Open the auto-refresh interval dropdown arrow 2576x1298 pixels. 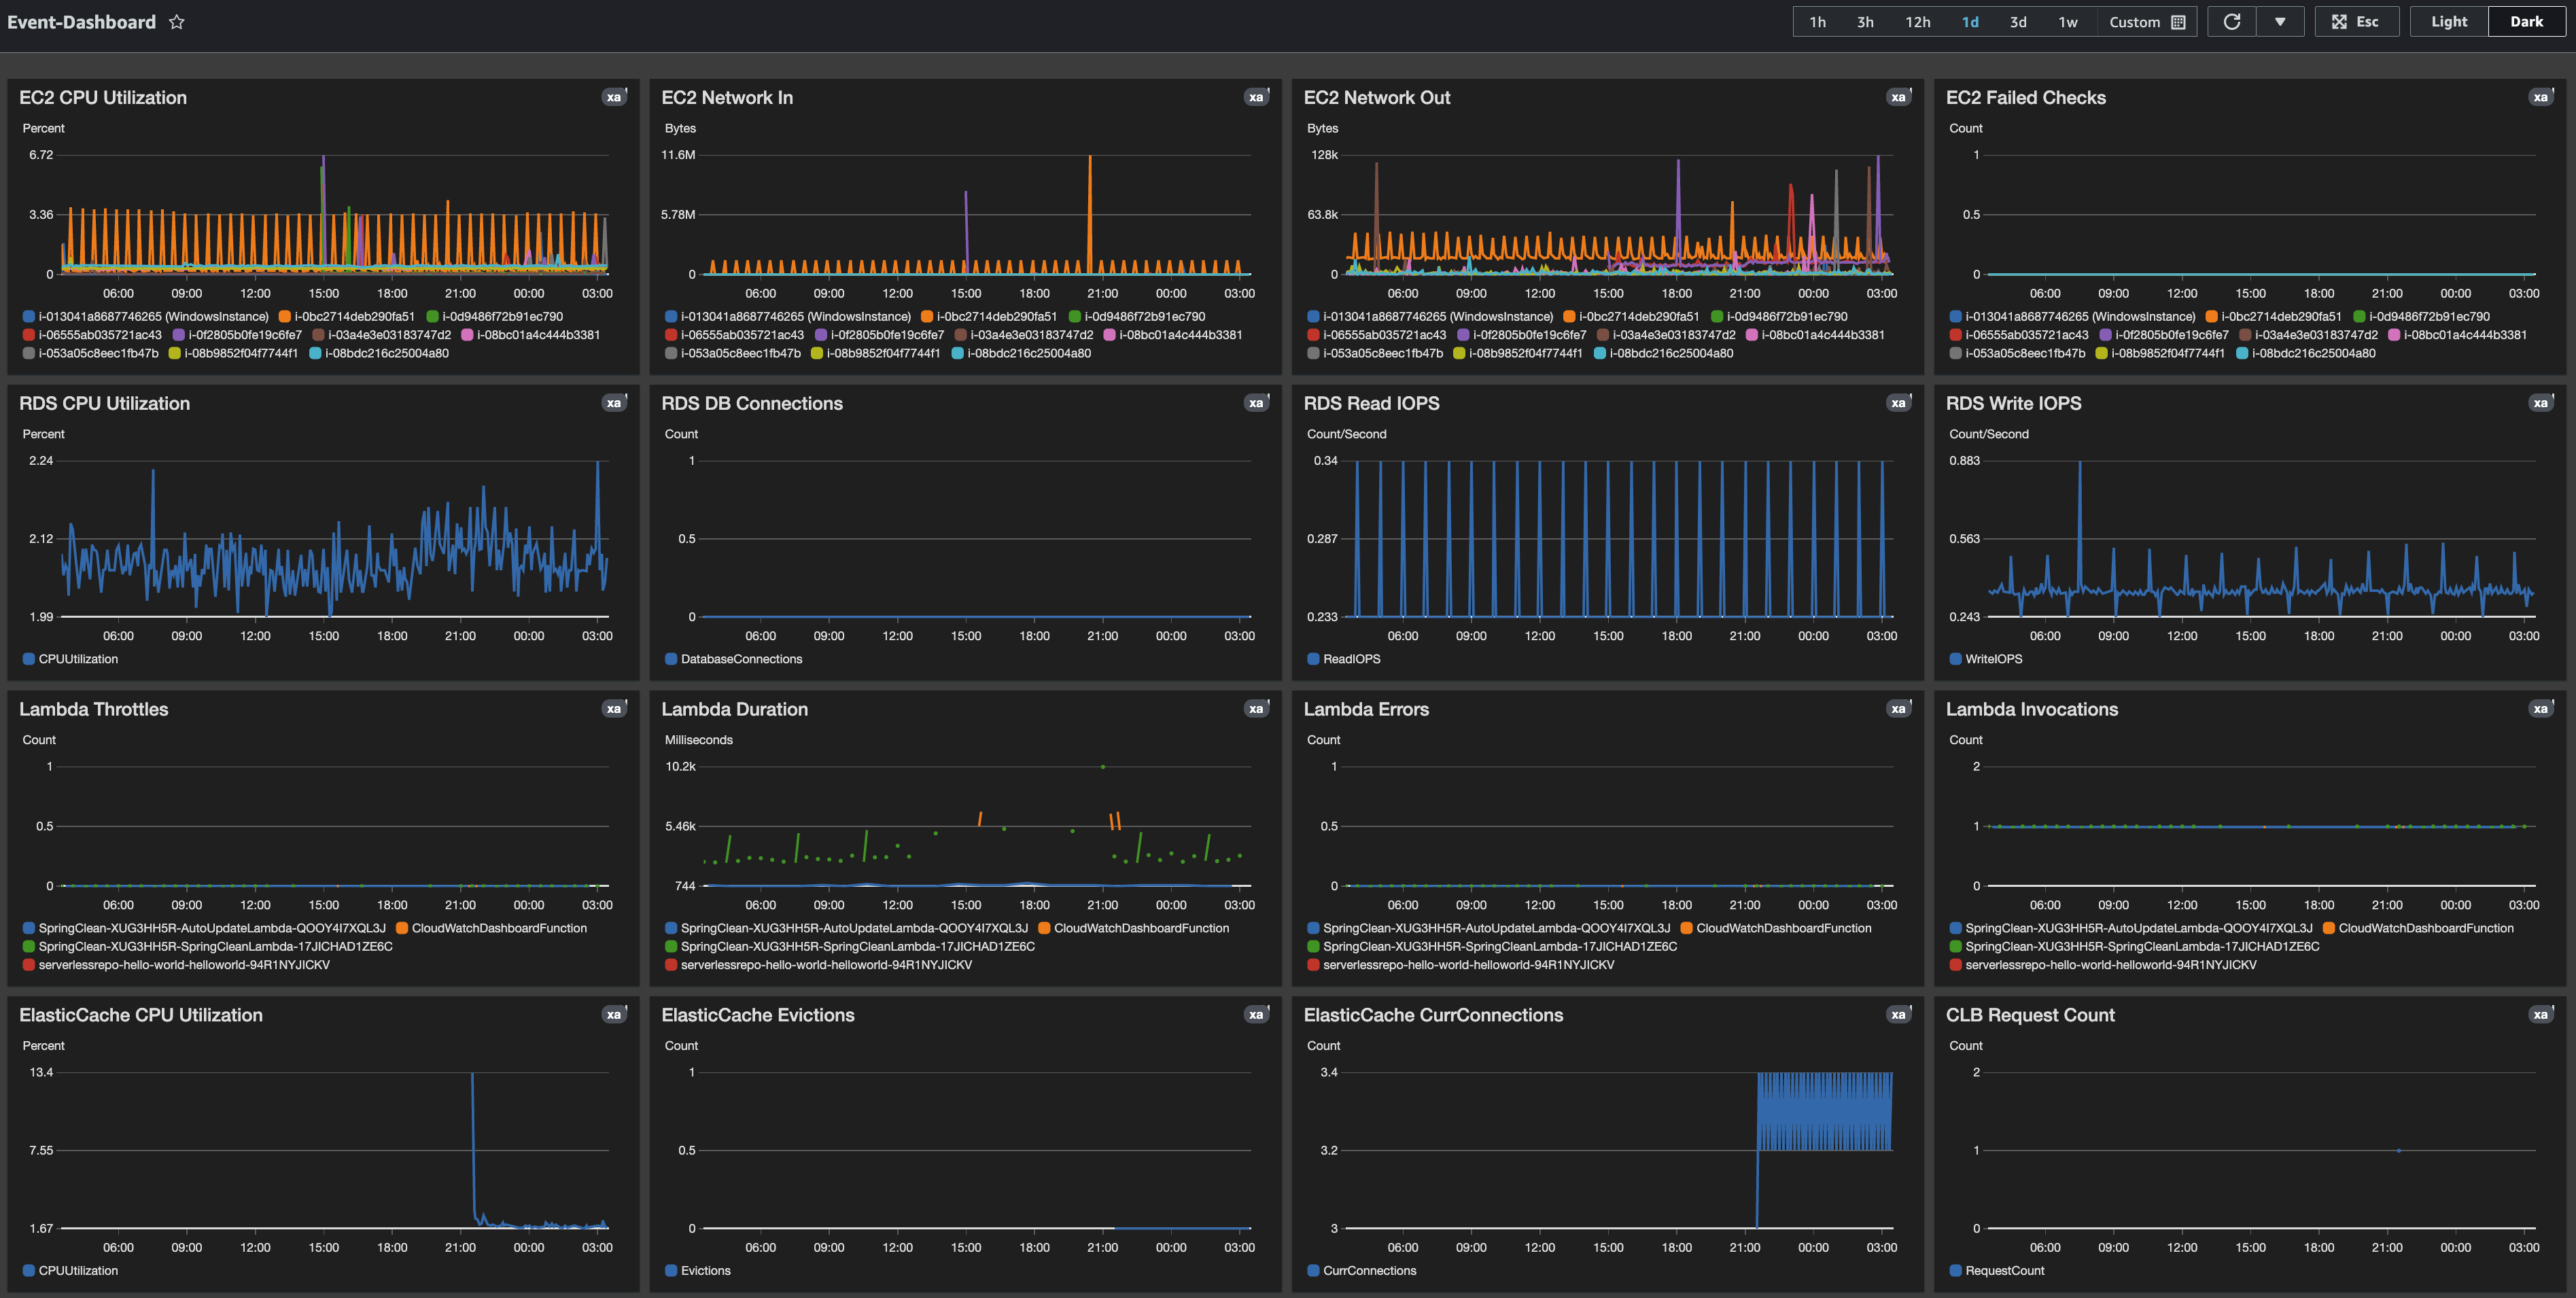coord(2281,21)
